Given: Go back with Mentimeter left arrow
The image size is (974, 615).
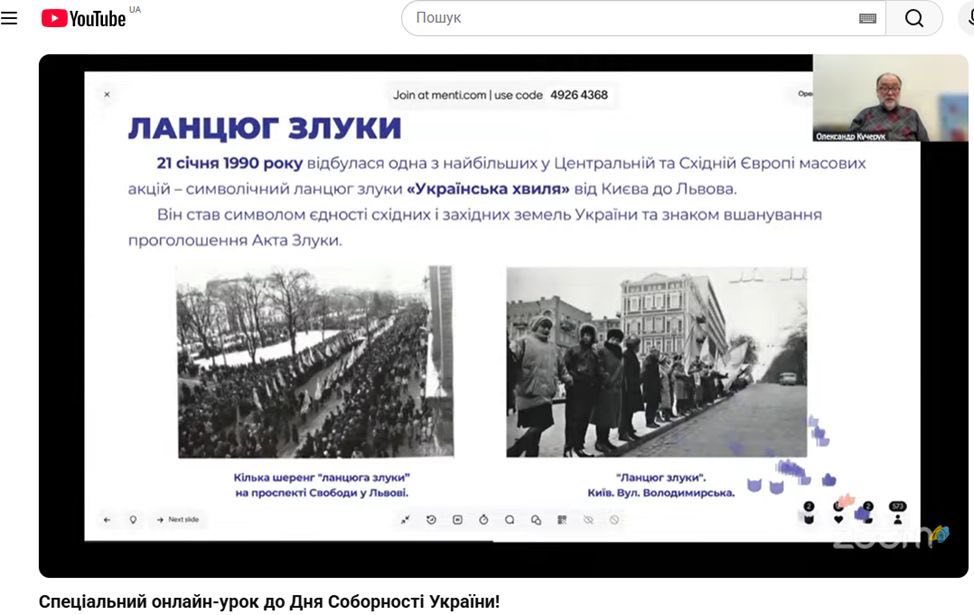Looking at the screenshot, I should (107, 519).
